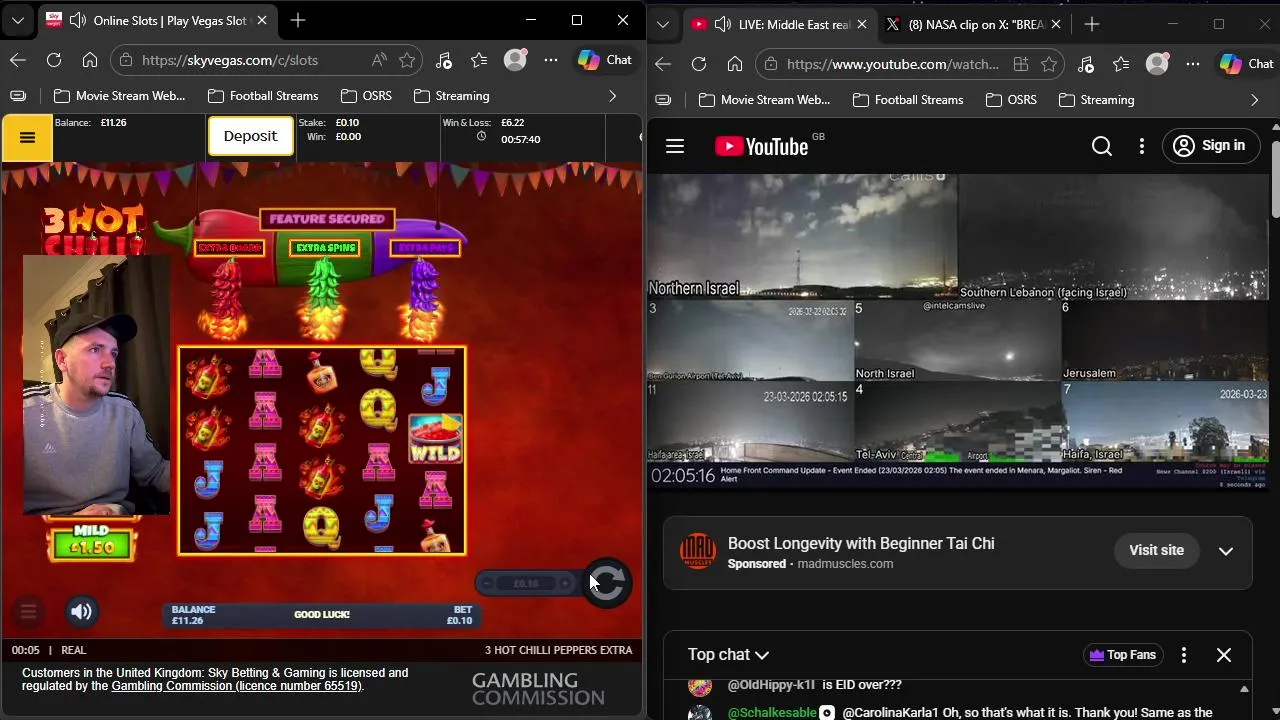
Task: Sign in to YouTube
Action: [1209, 146]
